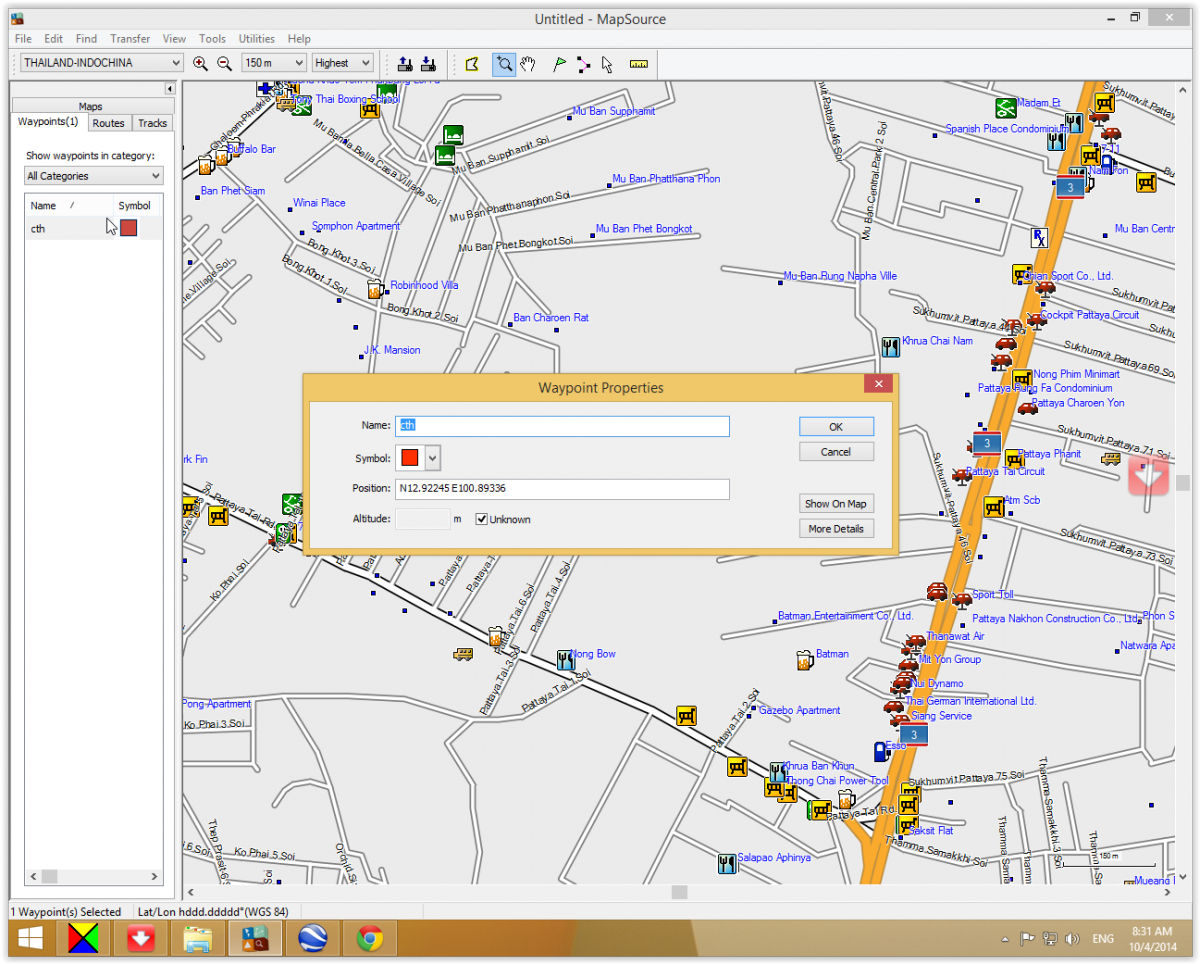
Task: Open the All Categories dropdown
Action: coord(94,176)
